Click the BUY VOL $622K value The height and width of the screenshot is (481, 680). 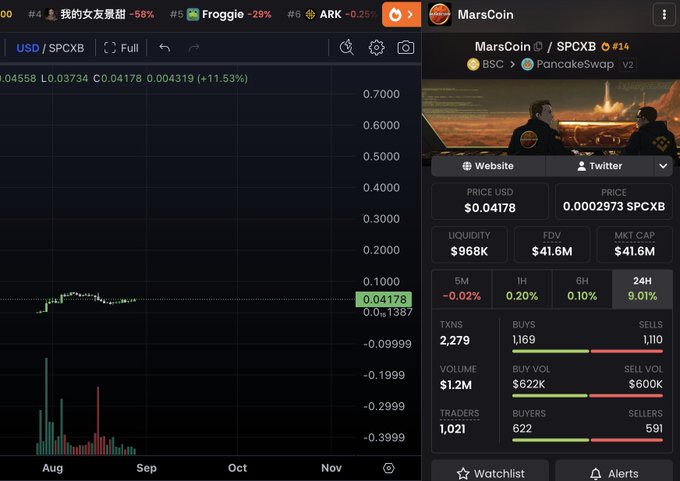pos(528,384)
